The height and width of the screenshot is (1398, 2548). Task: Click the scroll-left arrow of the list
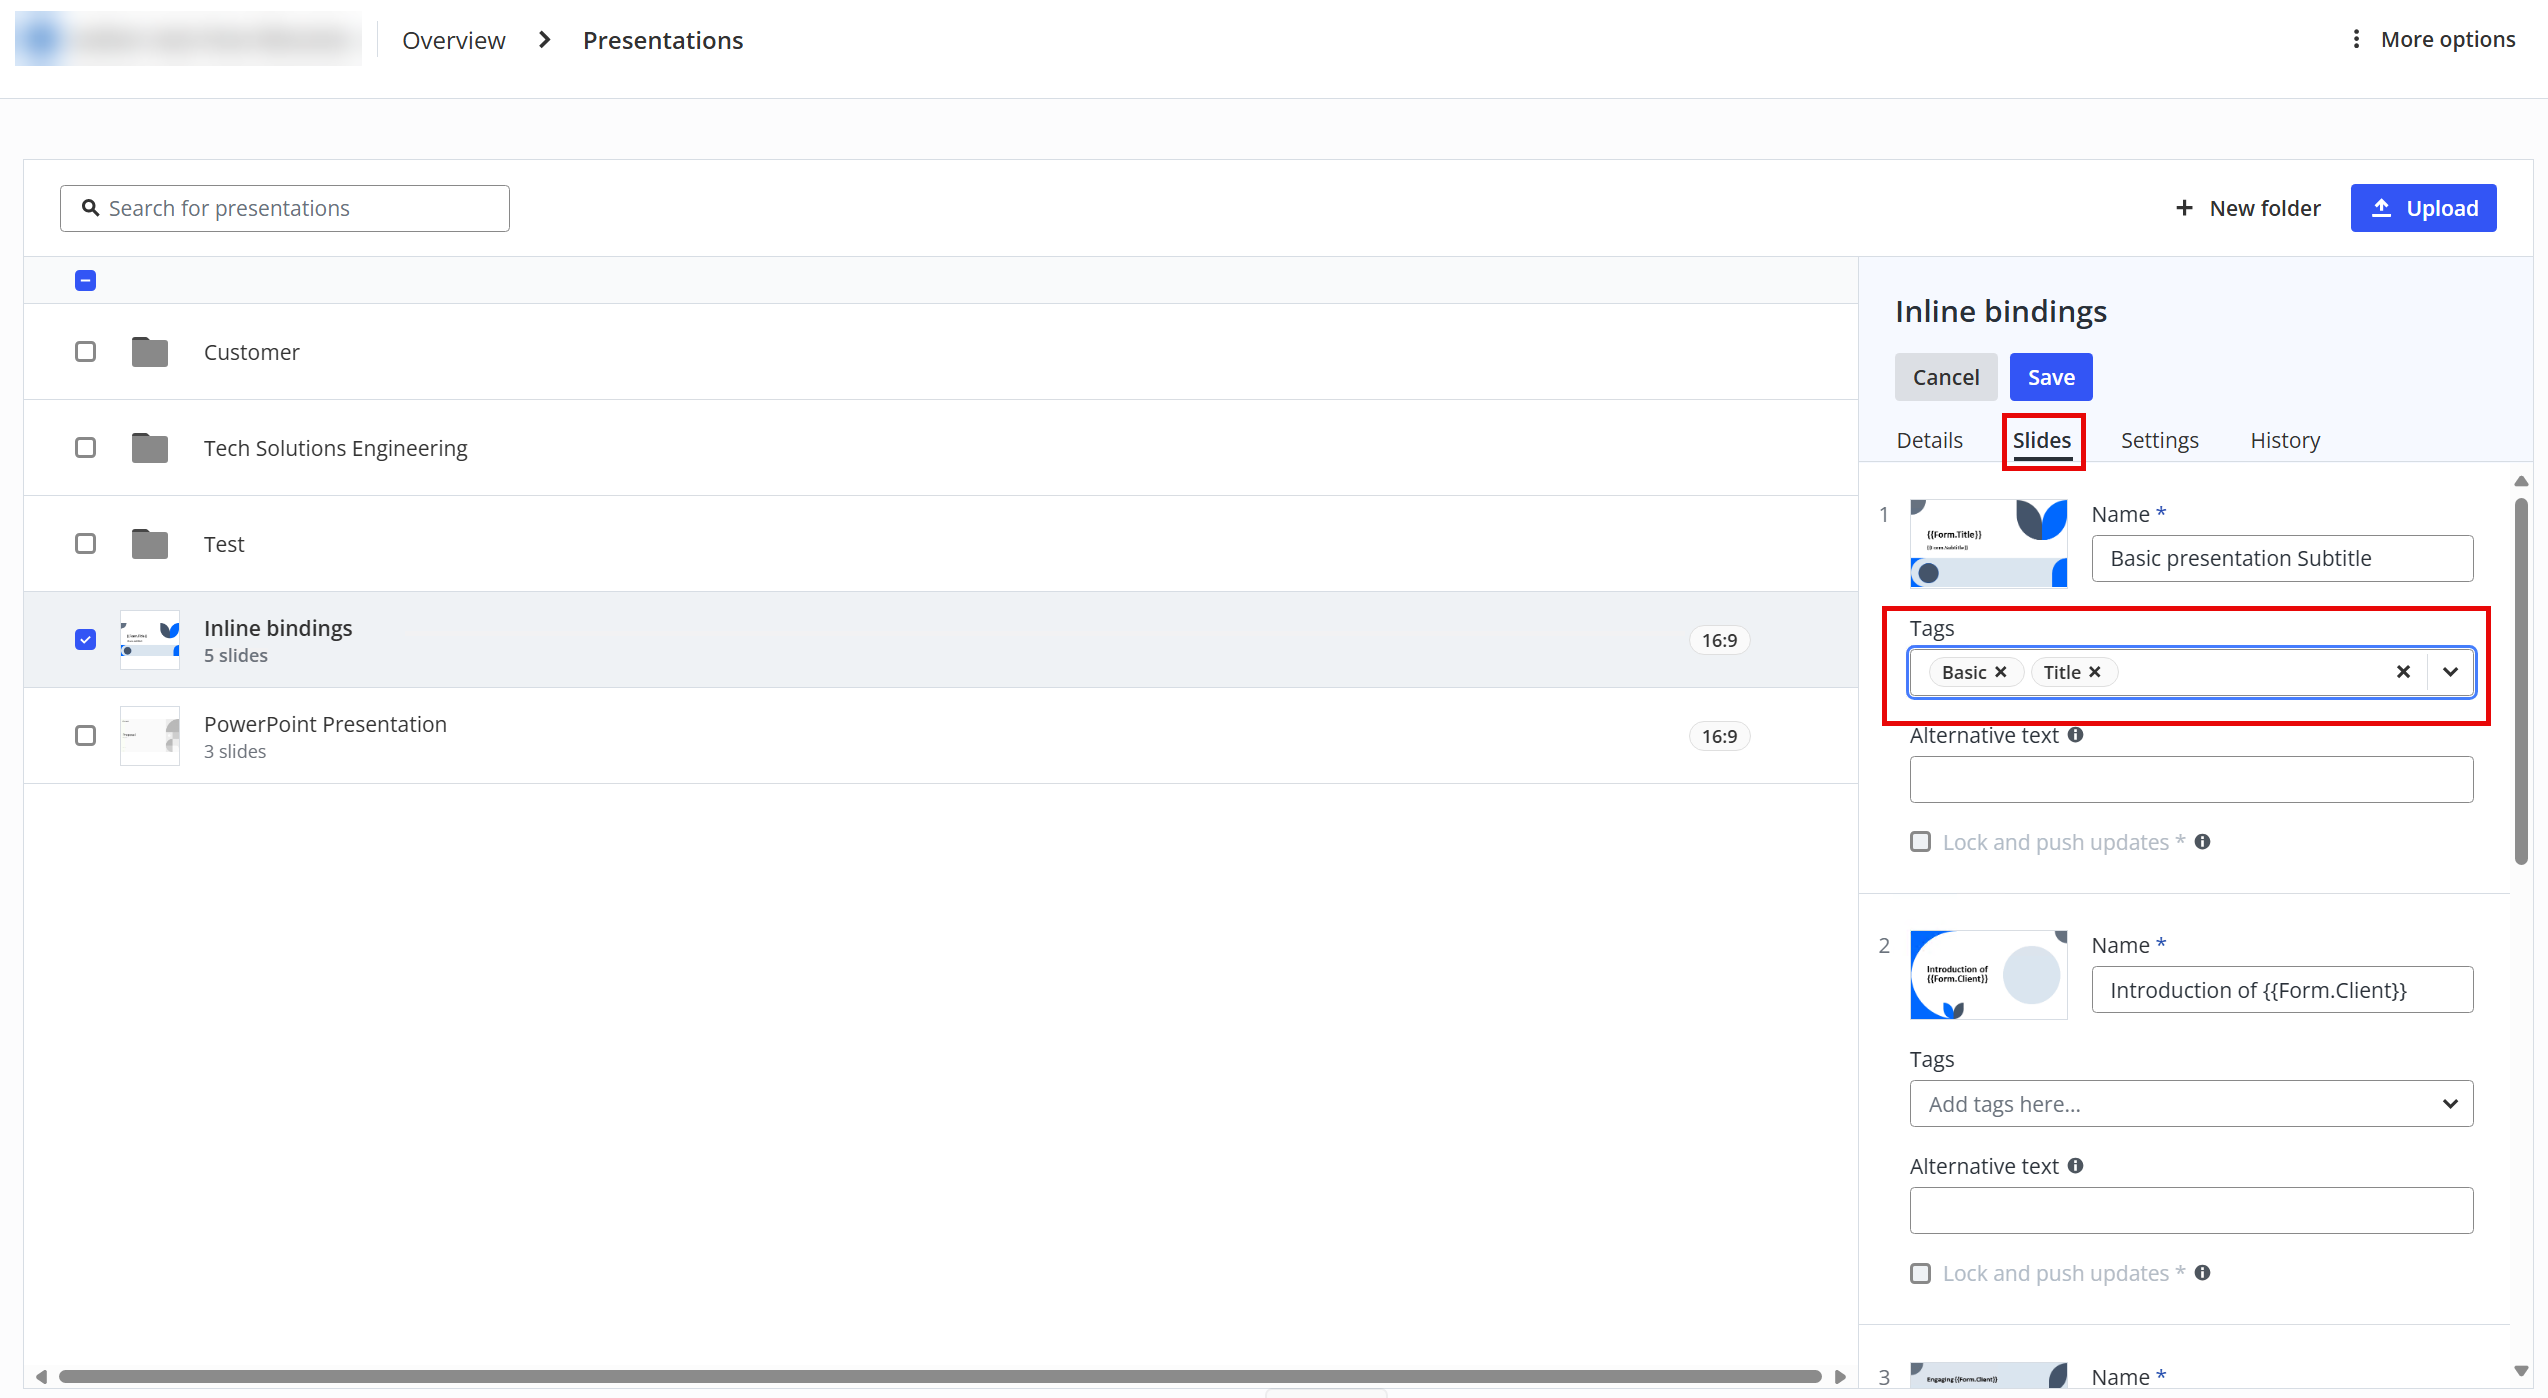(x=41, y=1377)
